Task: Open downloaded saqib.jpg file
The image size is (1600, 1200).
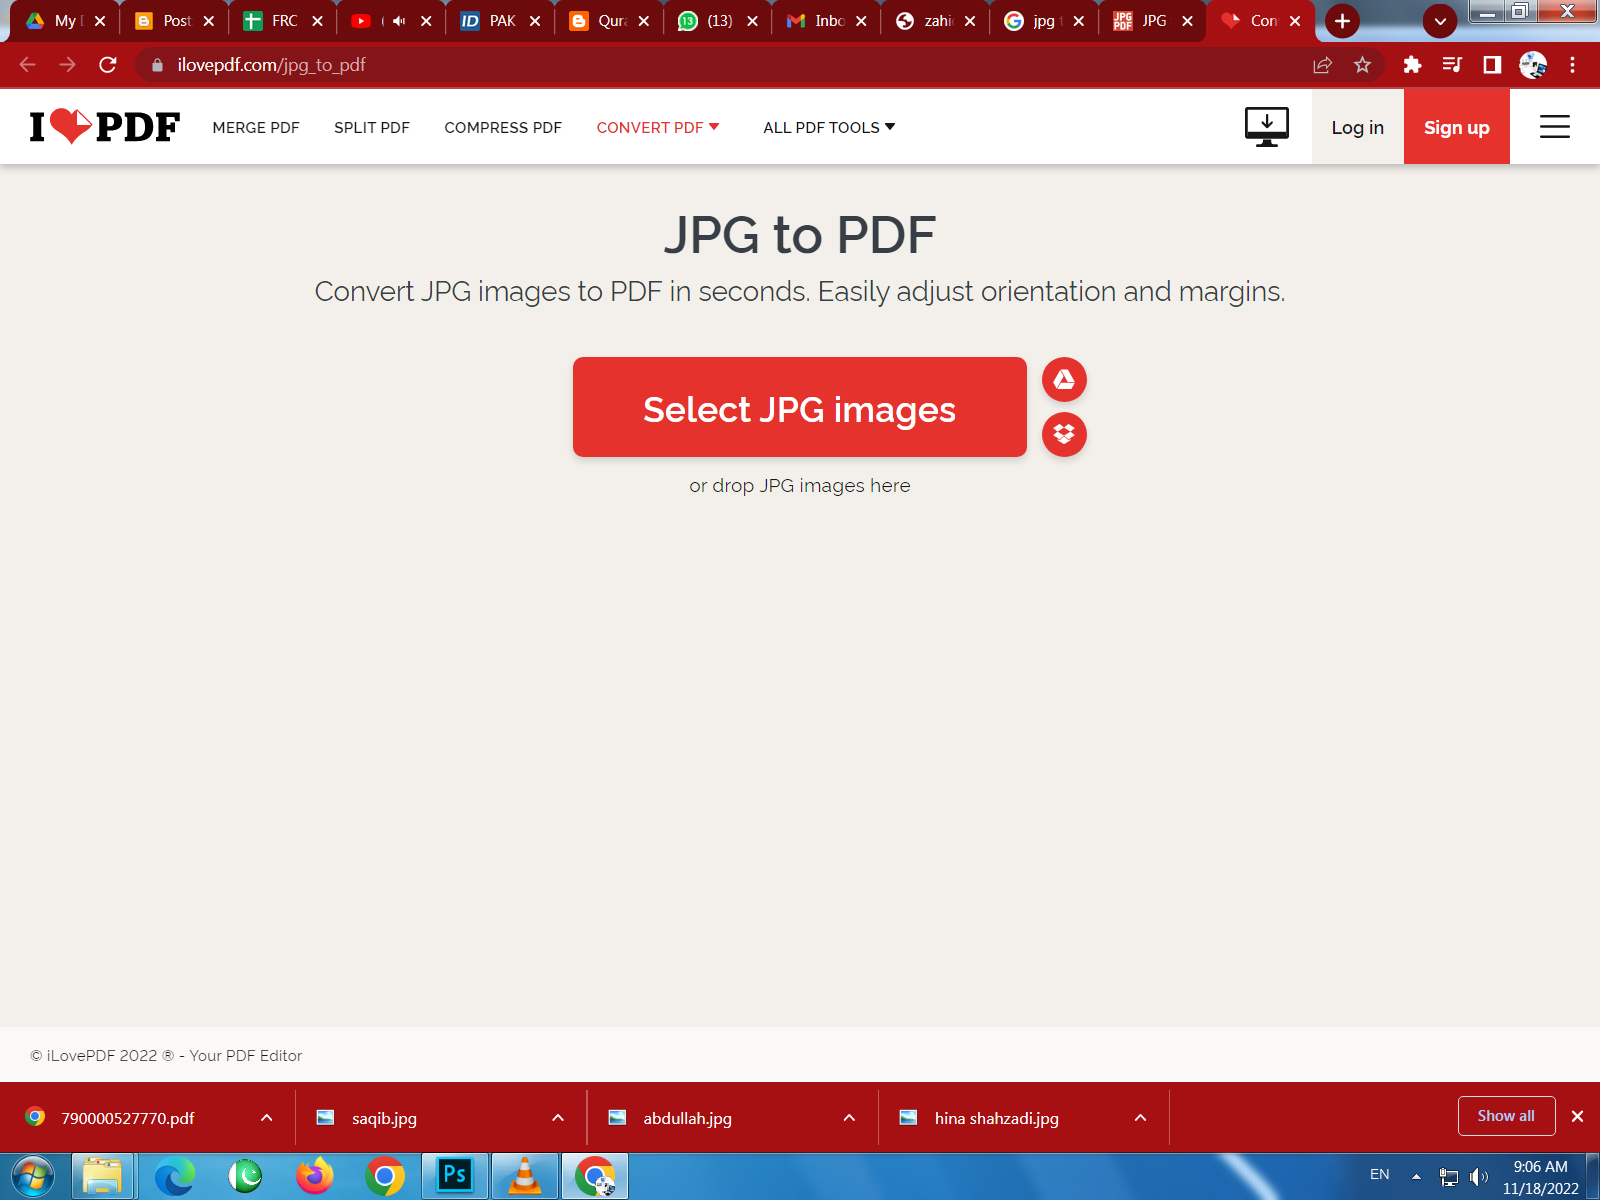Action: tap(384, 1118)
